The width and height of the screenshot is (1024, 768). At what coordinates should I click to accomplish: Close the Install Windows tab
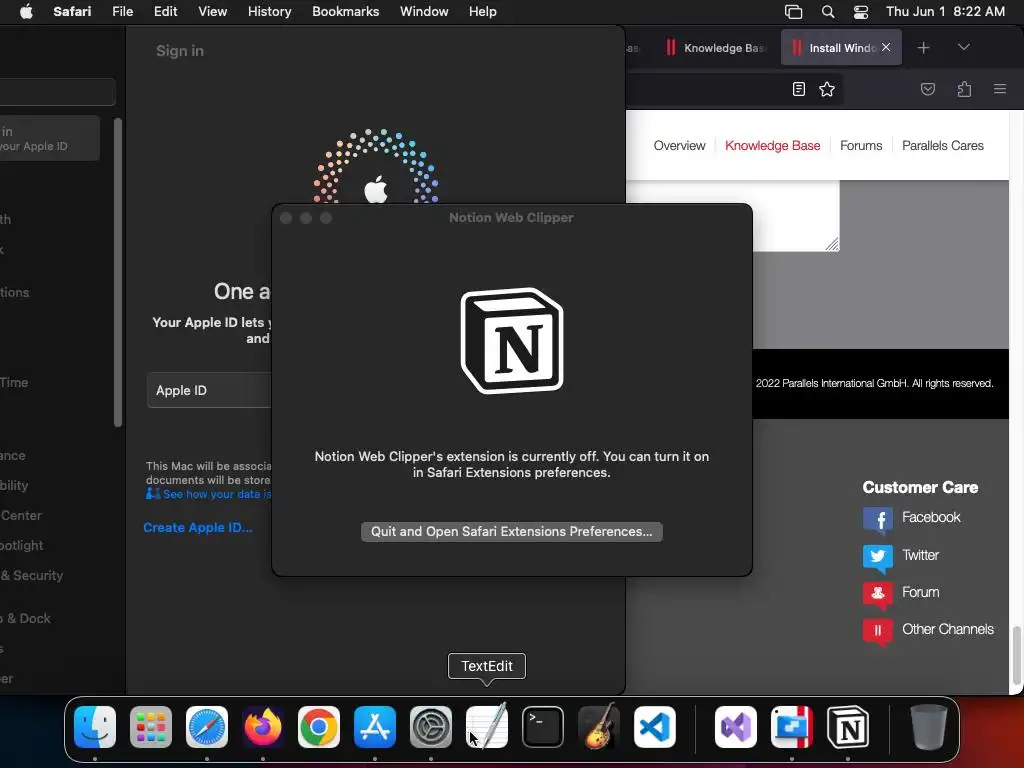point(886,47)
